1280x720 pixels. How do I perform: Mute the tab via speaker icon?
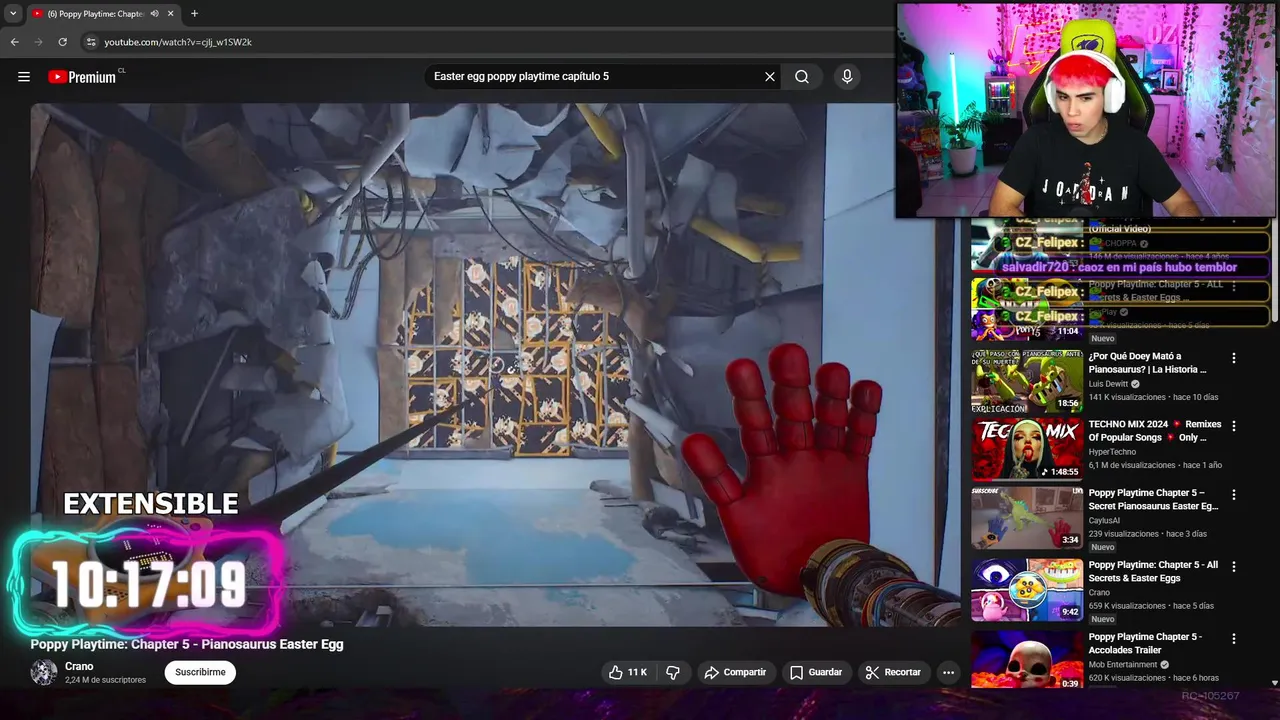click(154, 13)
